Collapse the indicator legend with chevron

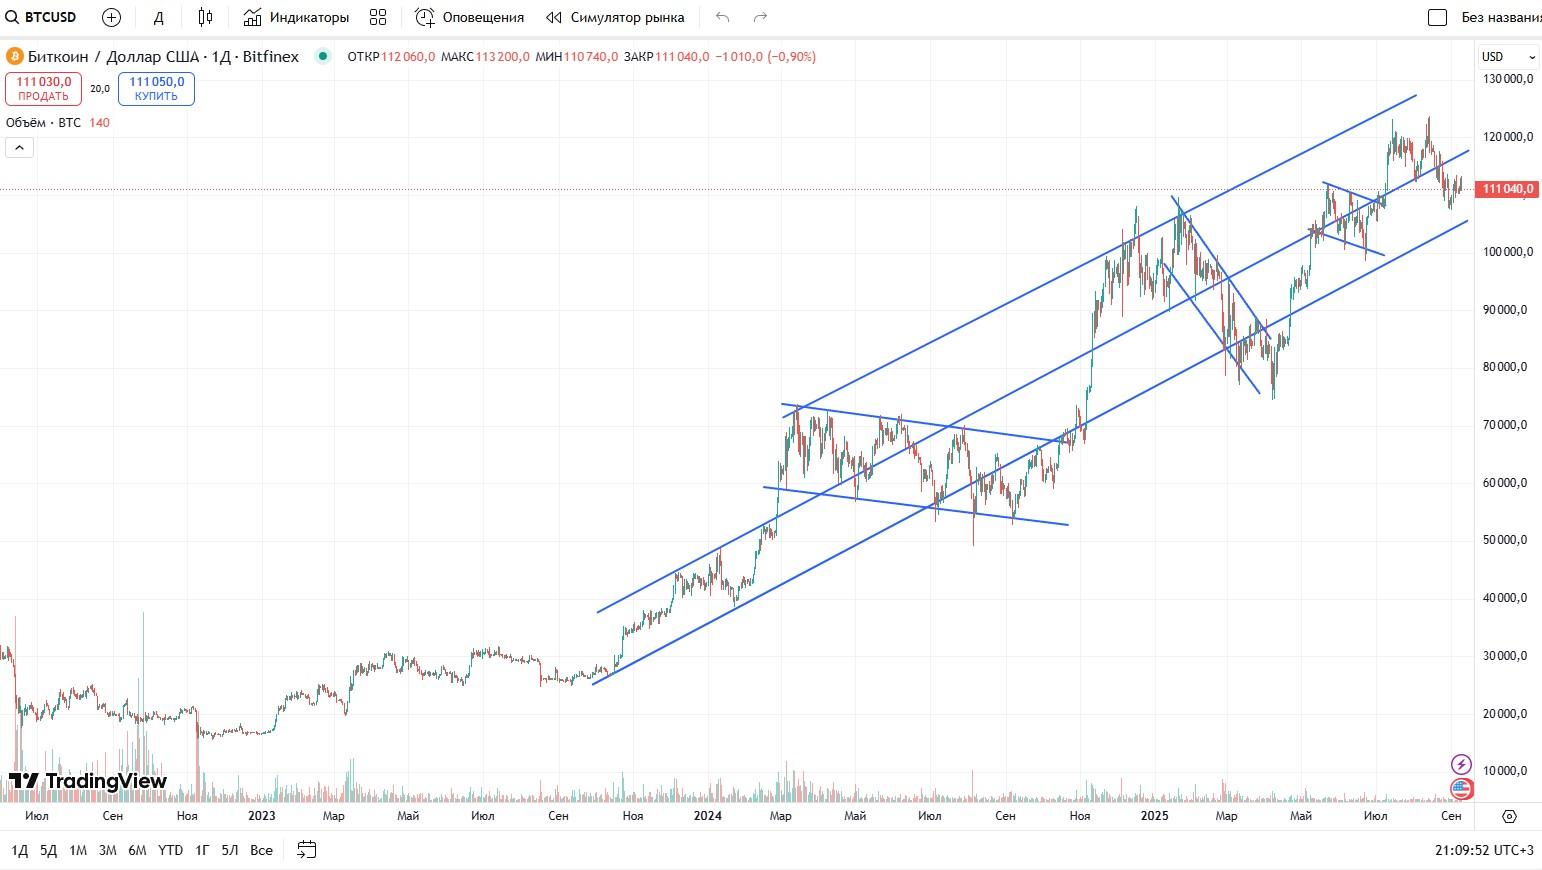[20, 148]
